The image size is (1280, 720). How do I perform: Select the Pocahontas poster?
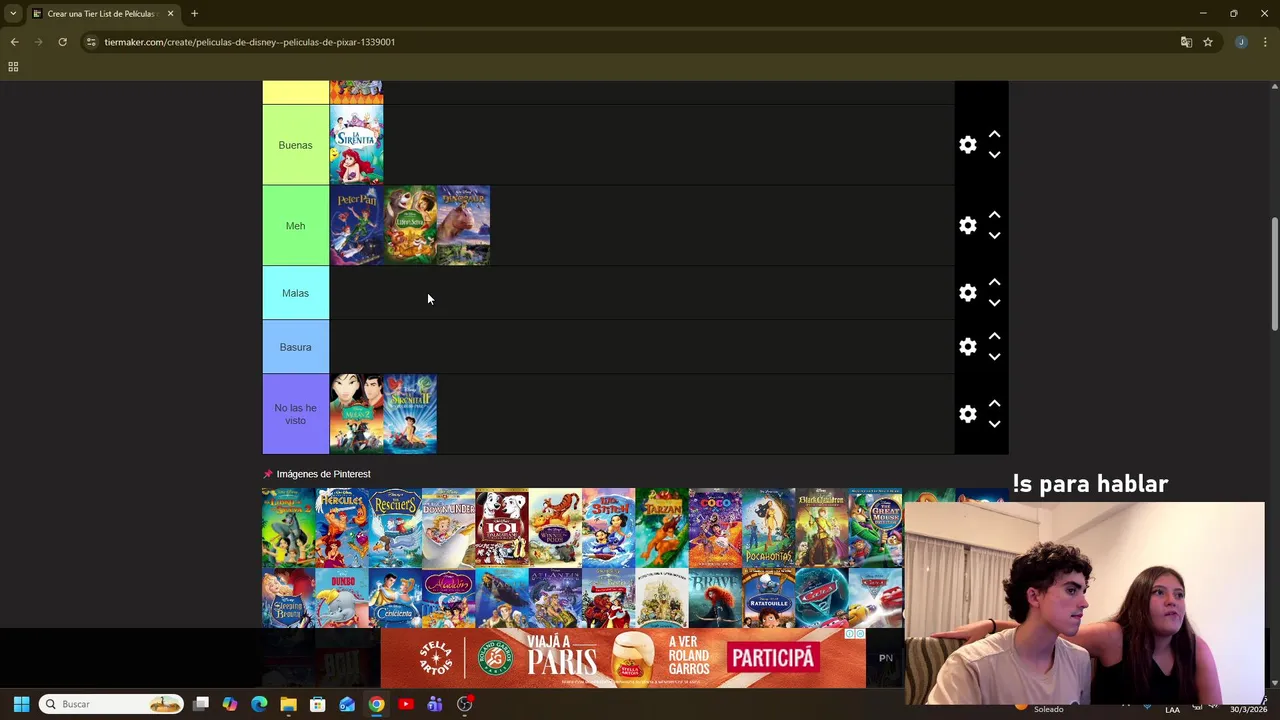pyautogui.click(x=768, y=528)
